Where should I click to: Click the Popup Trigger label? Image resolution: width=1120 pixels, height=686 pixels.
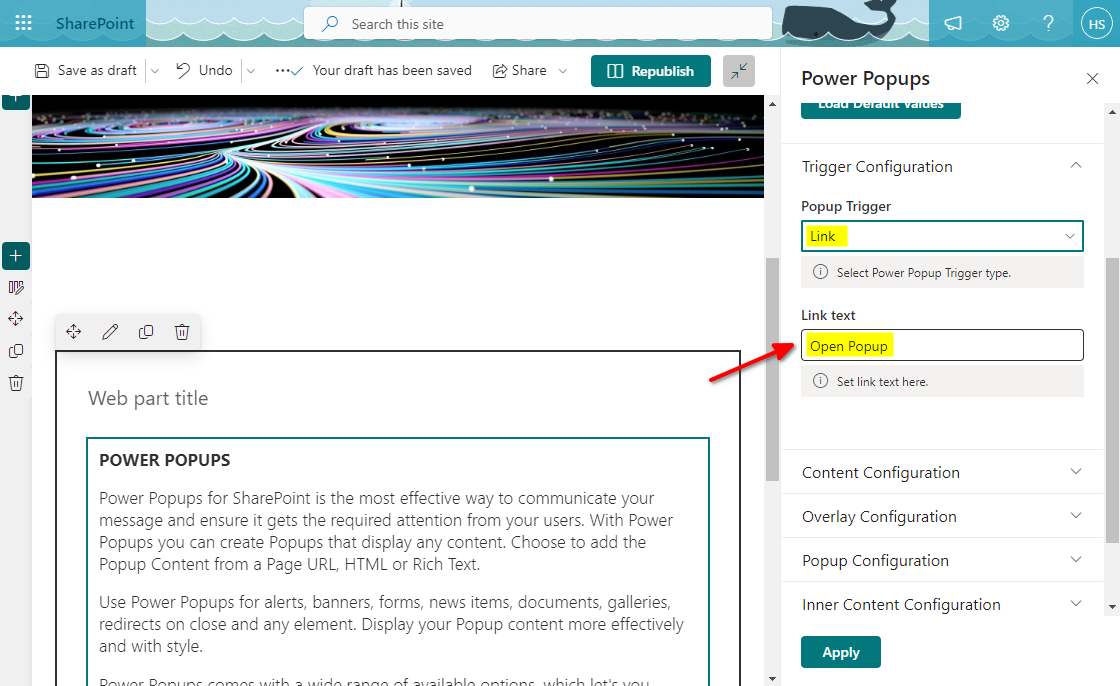[846, 207]
